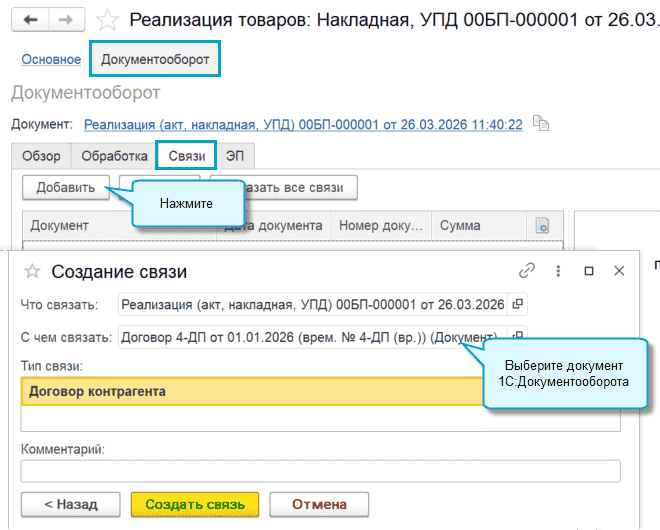This screenshot has height=530, width=660.
Task: Click the Документ column header
Action: [80, 226]
